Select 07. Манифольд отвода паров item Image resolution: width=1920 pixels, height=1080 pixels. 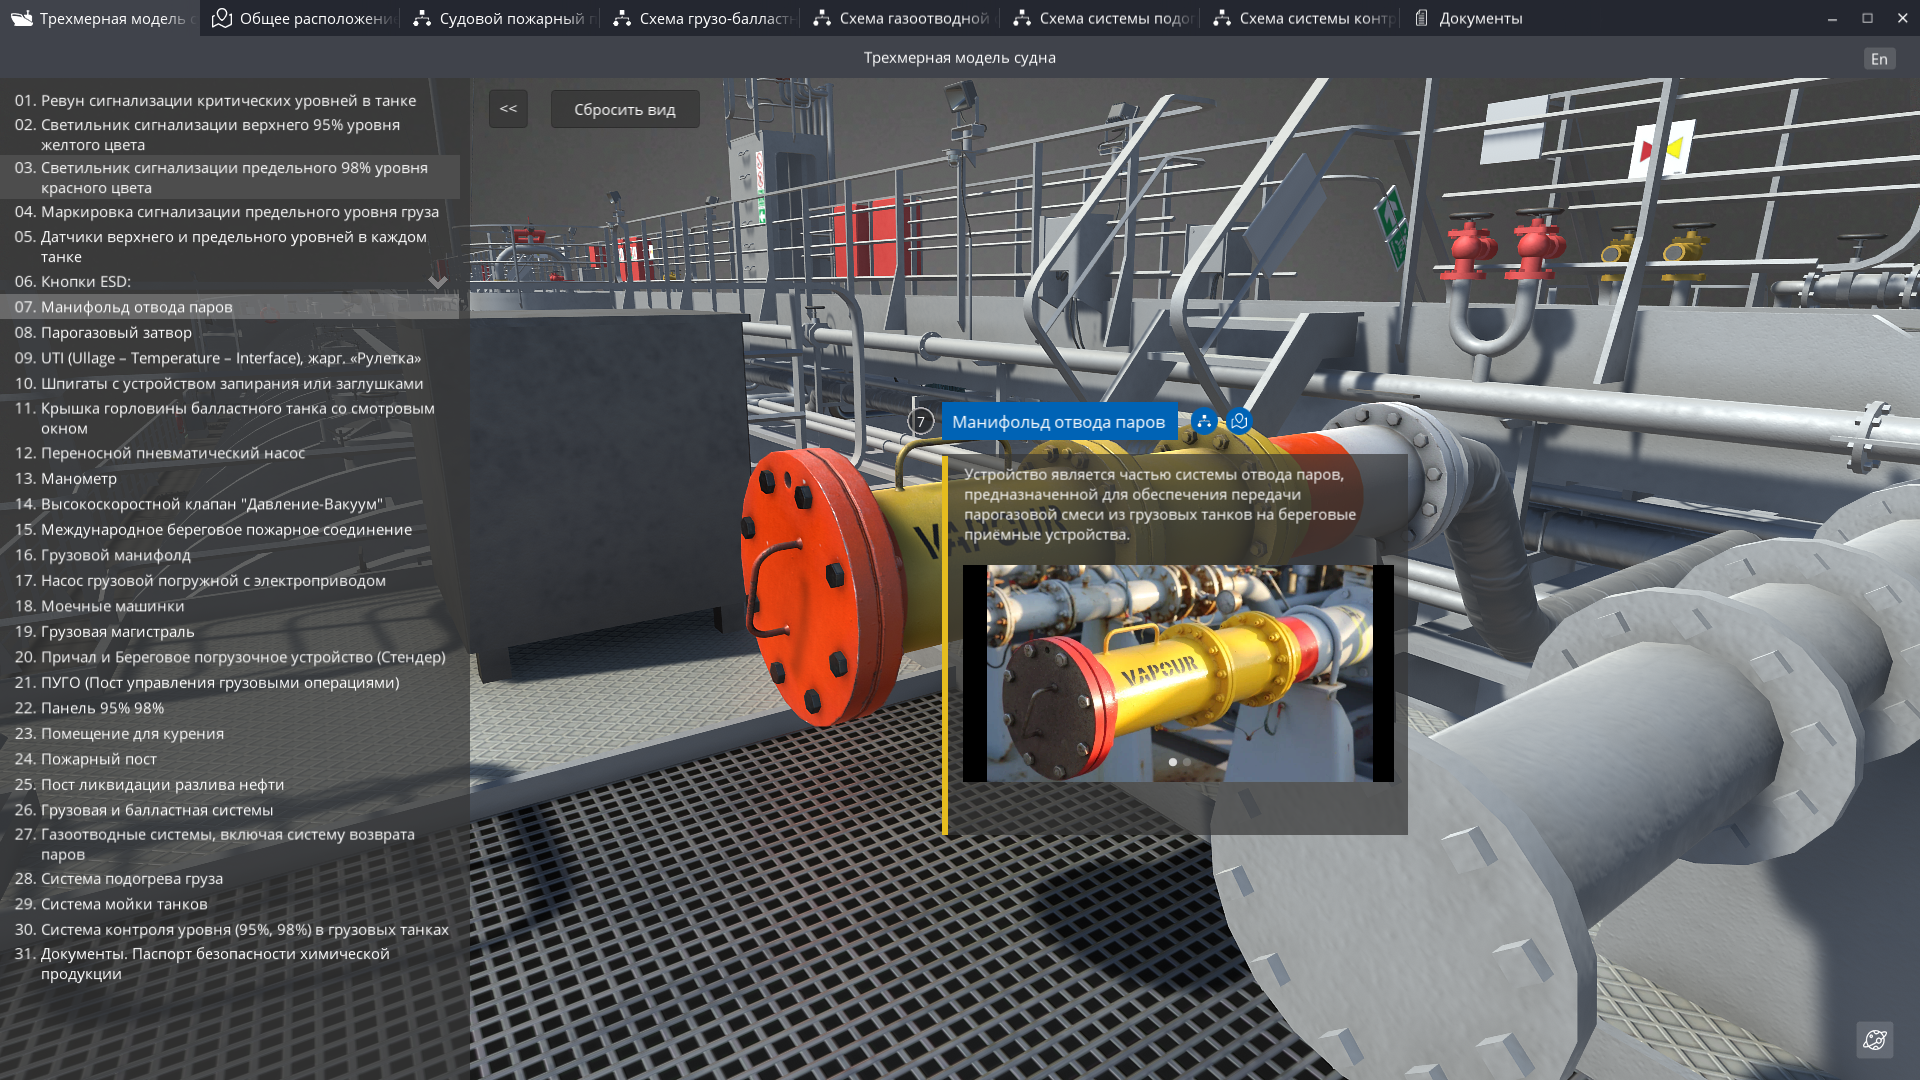[230, 307]
